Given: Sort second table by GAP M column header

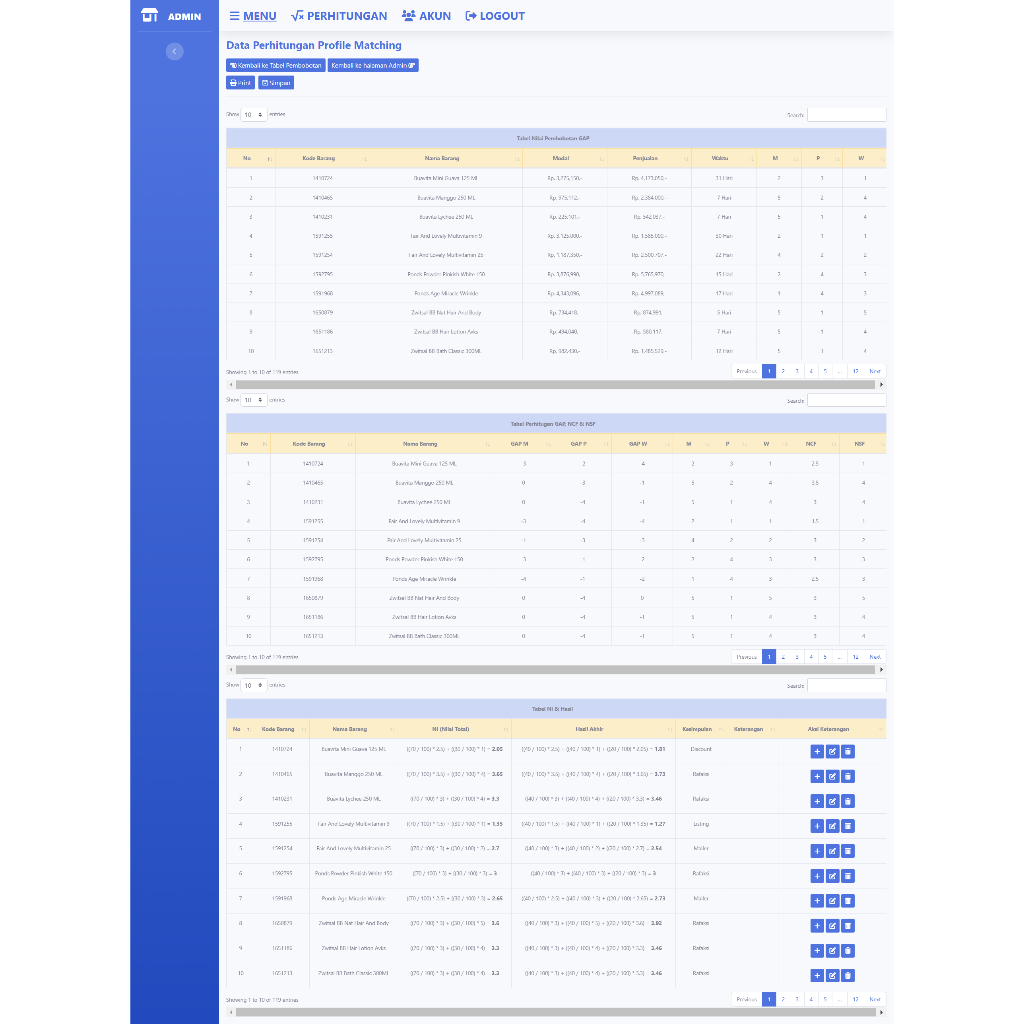Looking at the screenshot, I should 523,444.
